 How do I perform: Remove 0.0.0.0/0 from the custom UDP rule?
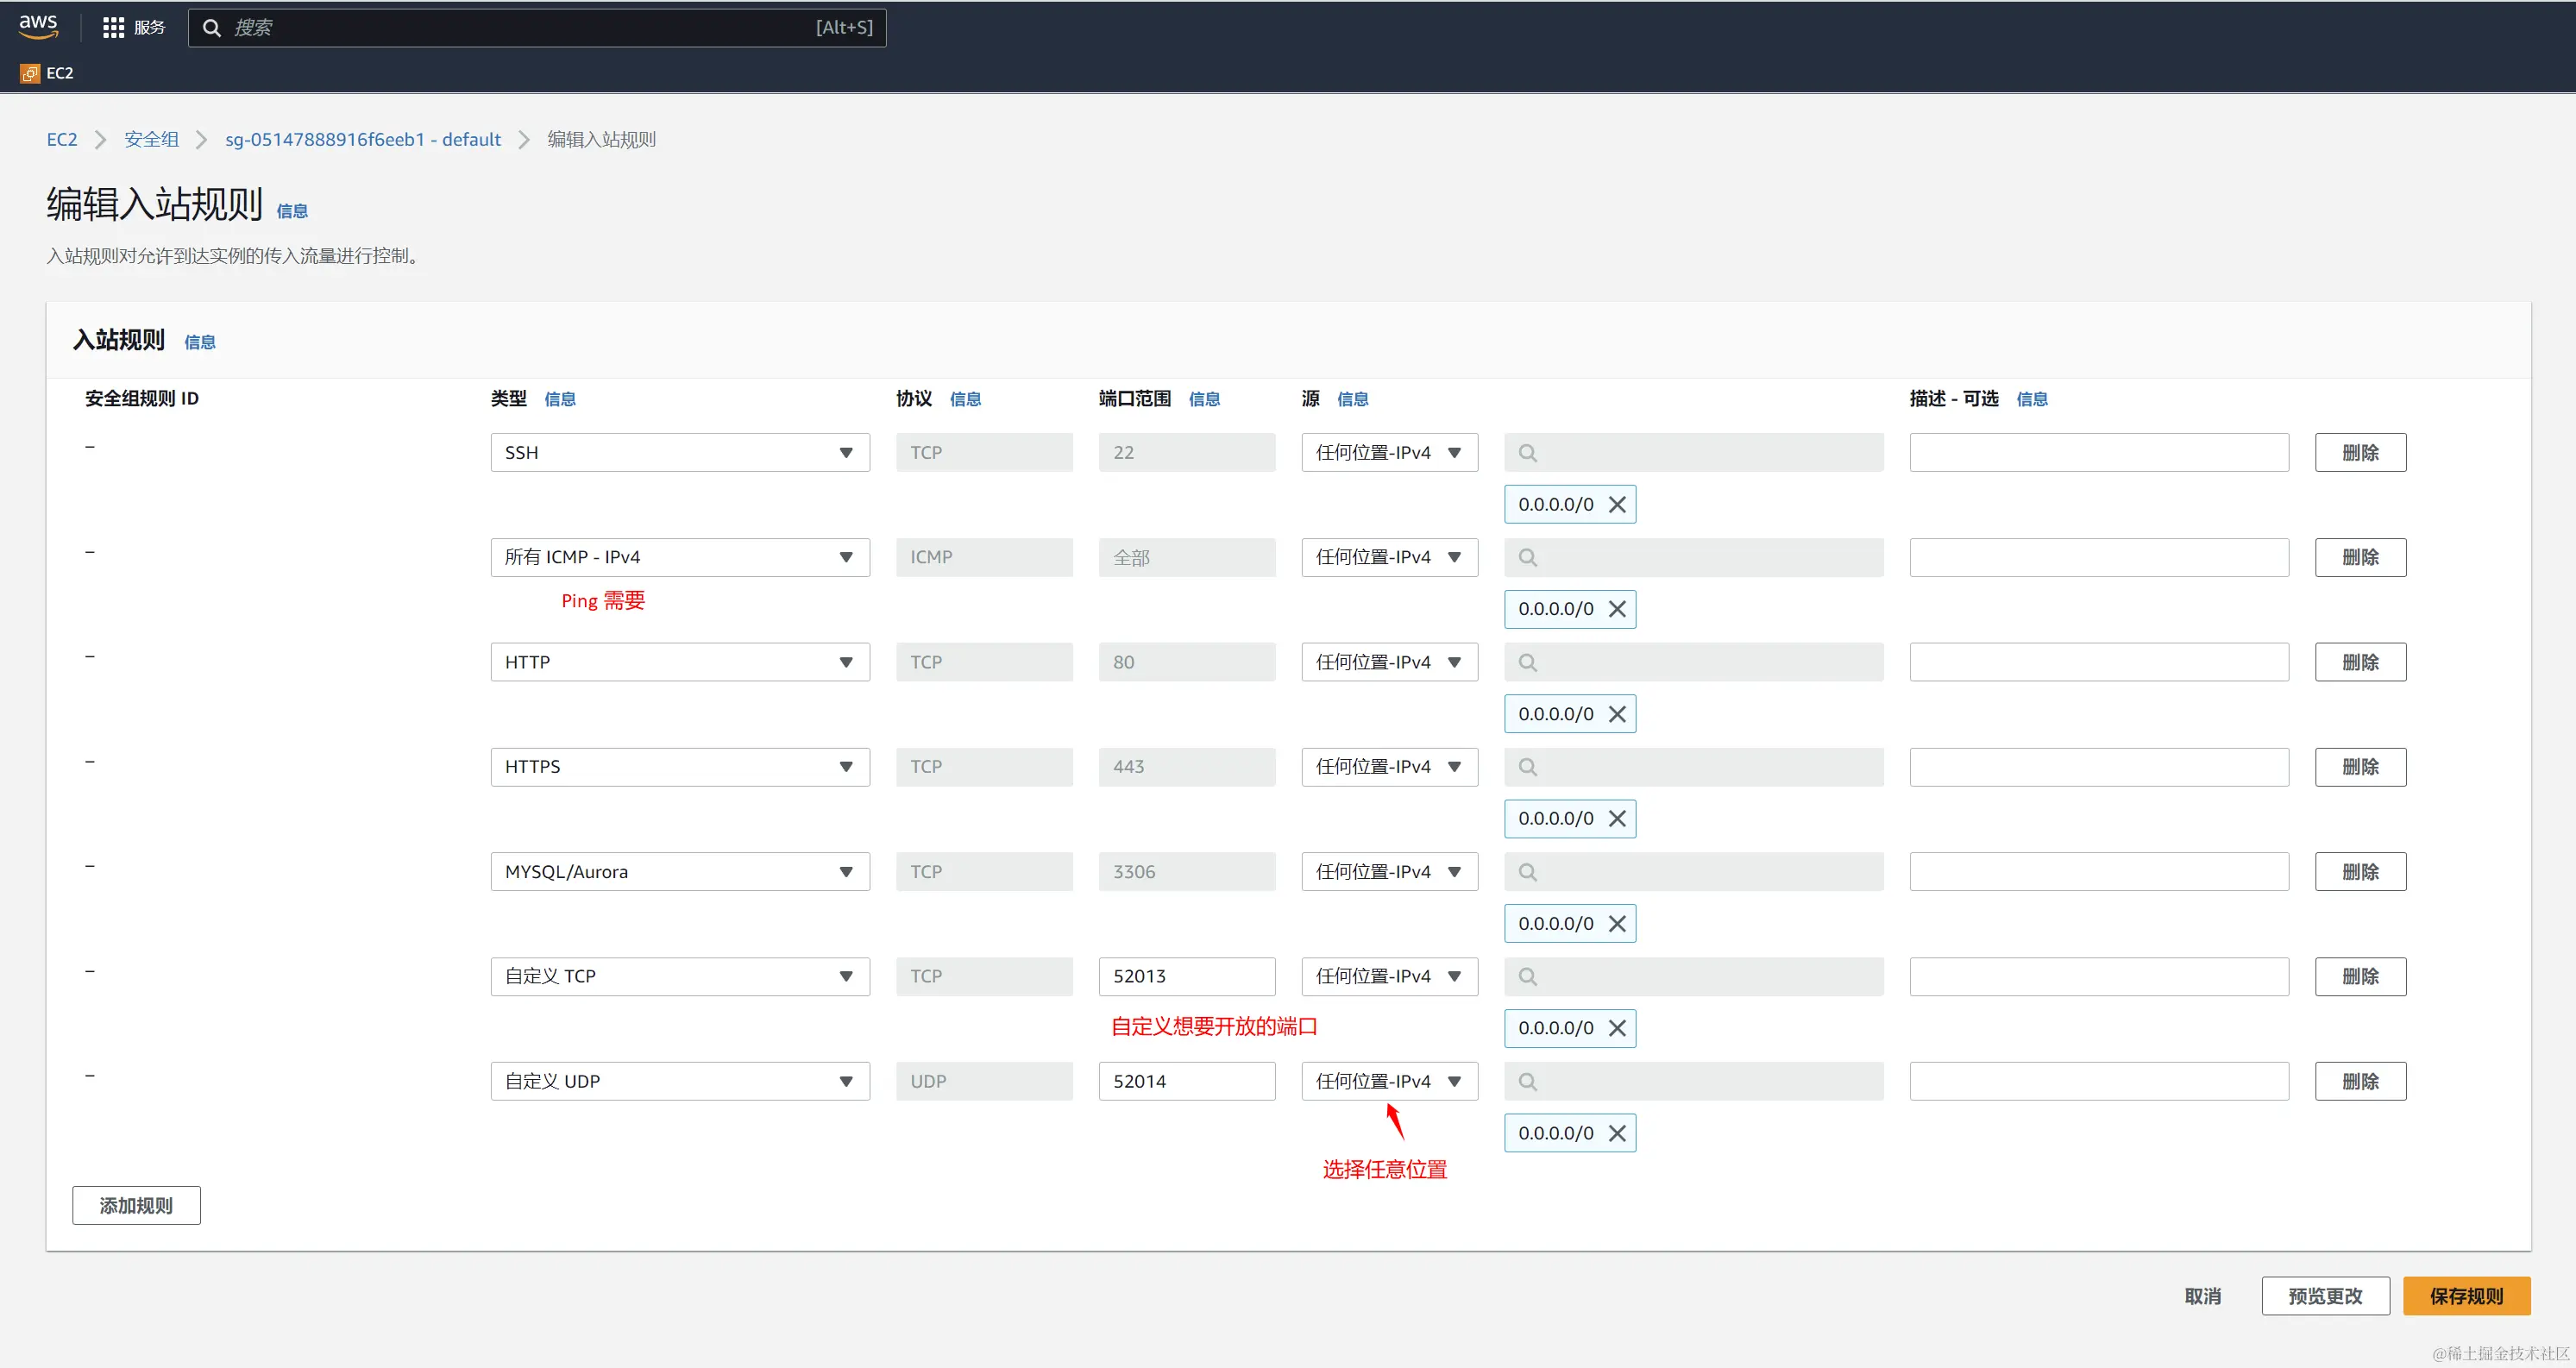tap(1617, 1133)
